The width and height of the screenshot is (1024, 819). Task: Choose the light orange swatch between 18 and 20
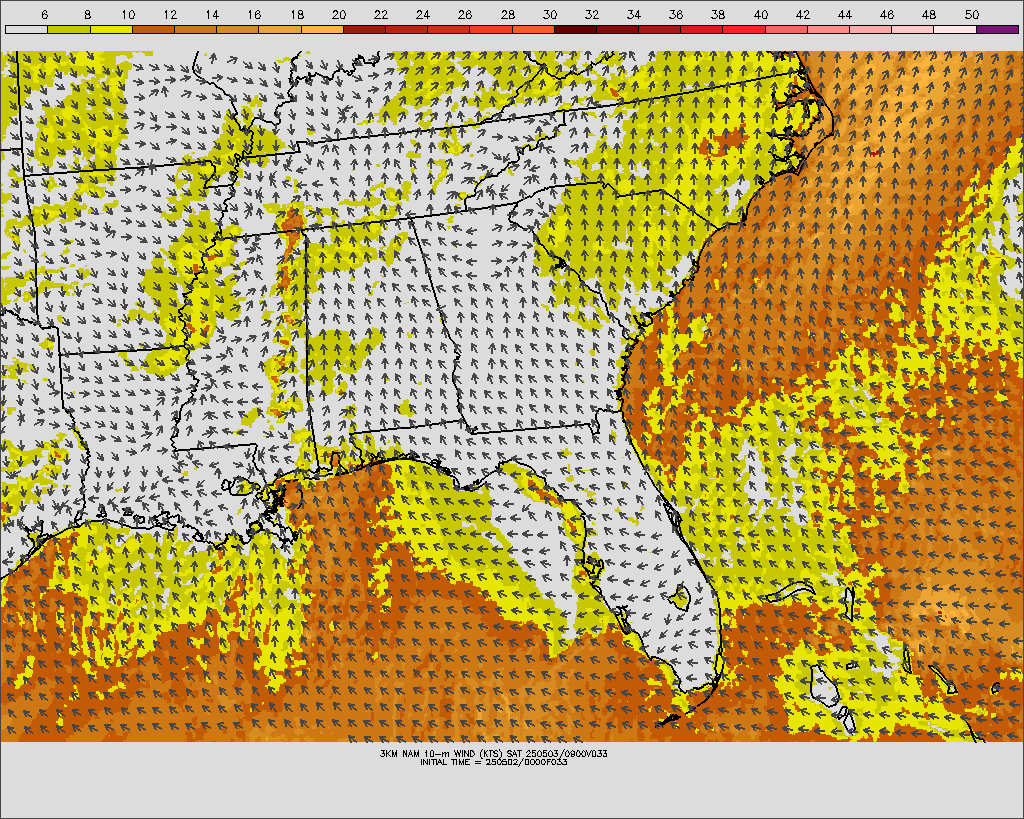(322, 29)
